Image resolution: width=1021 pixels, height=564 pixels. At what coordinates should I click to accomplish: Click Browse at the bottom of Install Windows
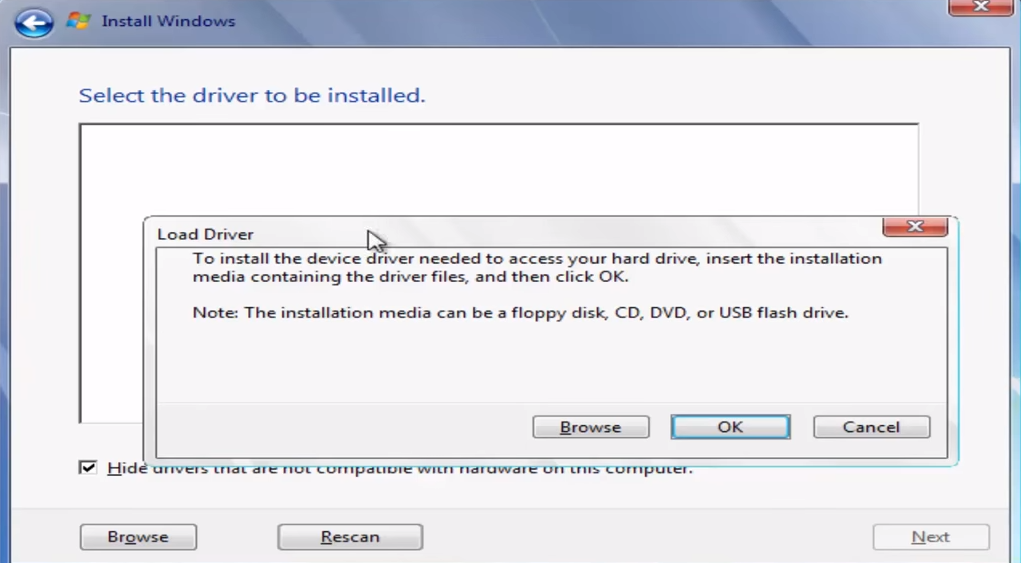click(138, 537)
